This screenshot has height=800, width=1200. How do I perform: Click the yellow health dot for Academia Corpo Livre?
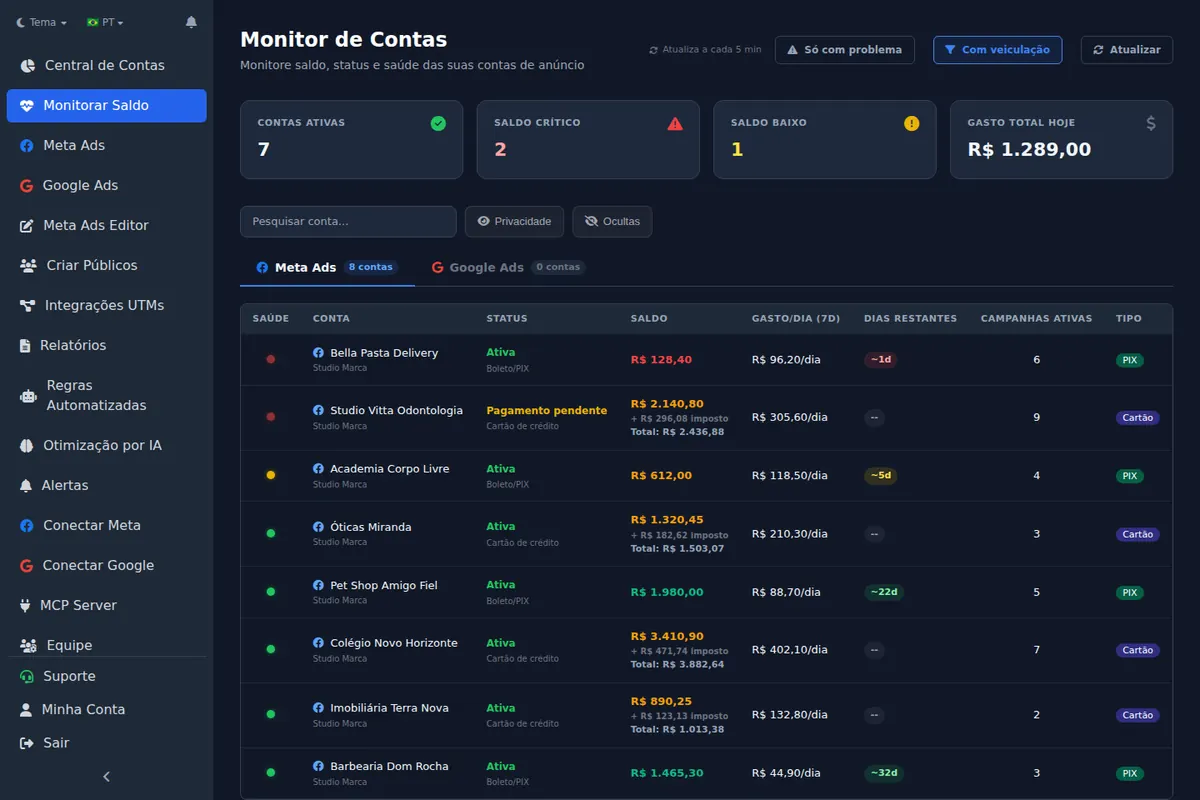pos(270,475)
